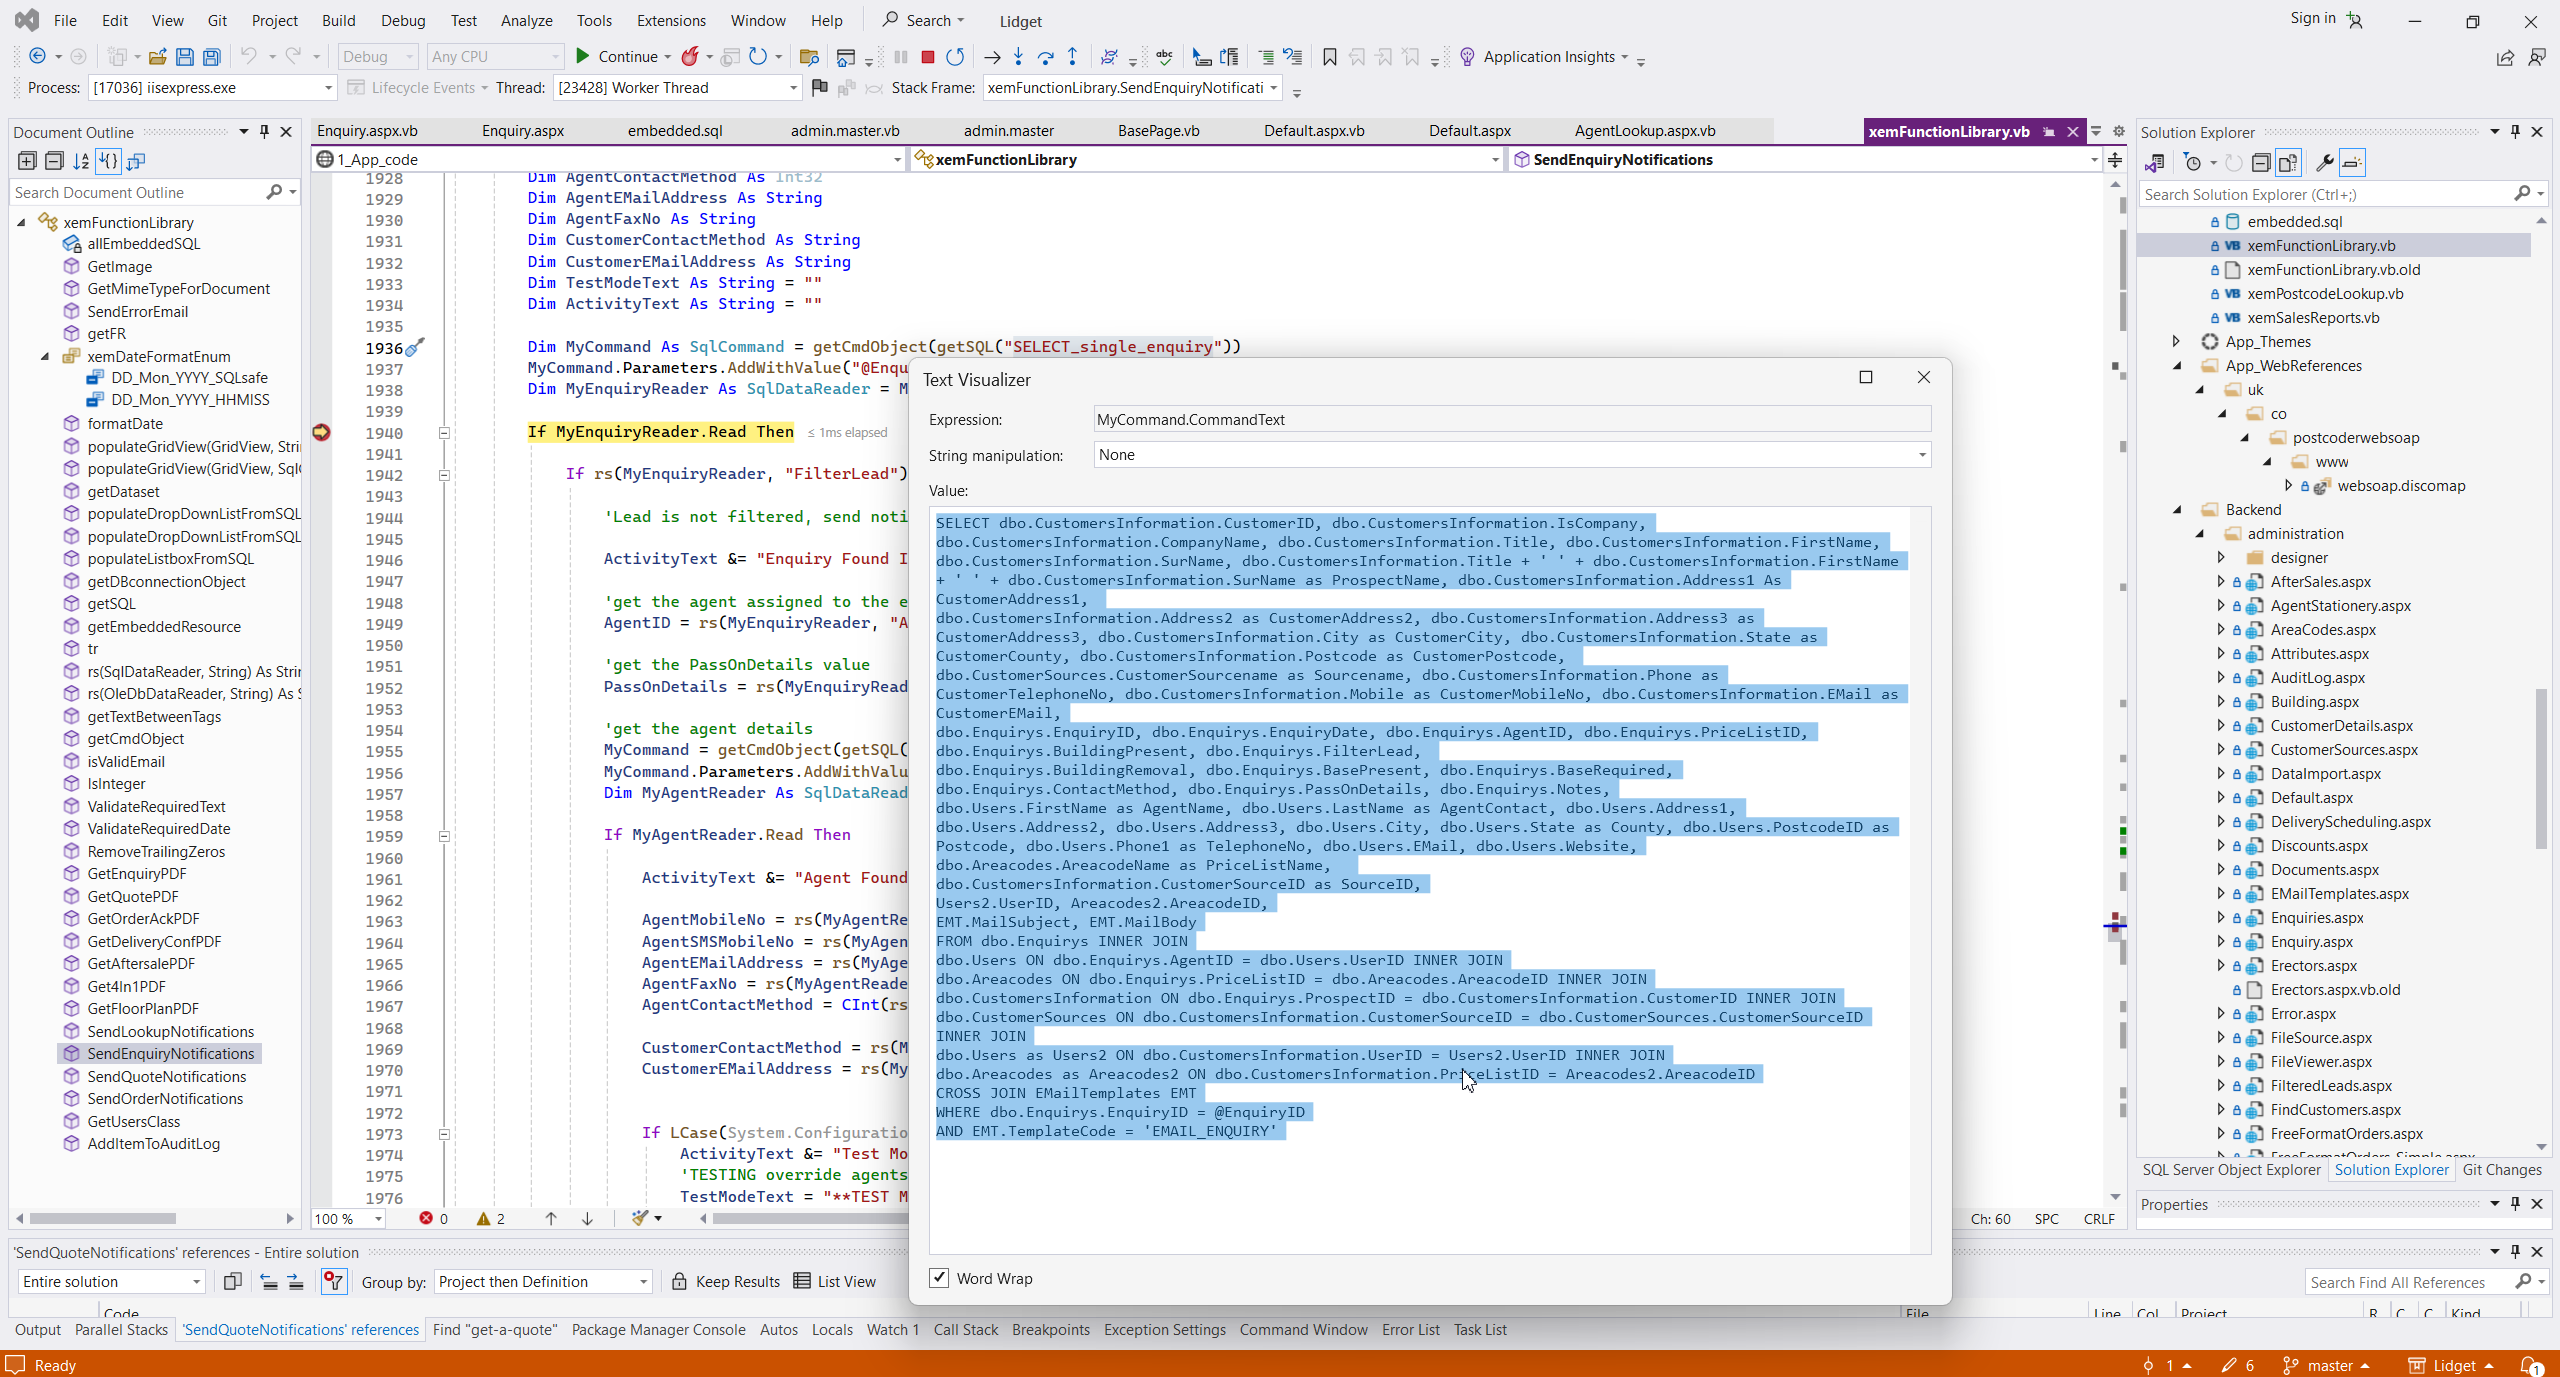Screen dimensions: 2560x1377
Task: Click the breakpoint glyph on line 1940
Action: 321,432
